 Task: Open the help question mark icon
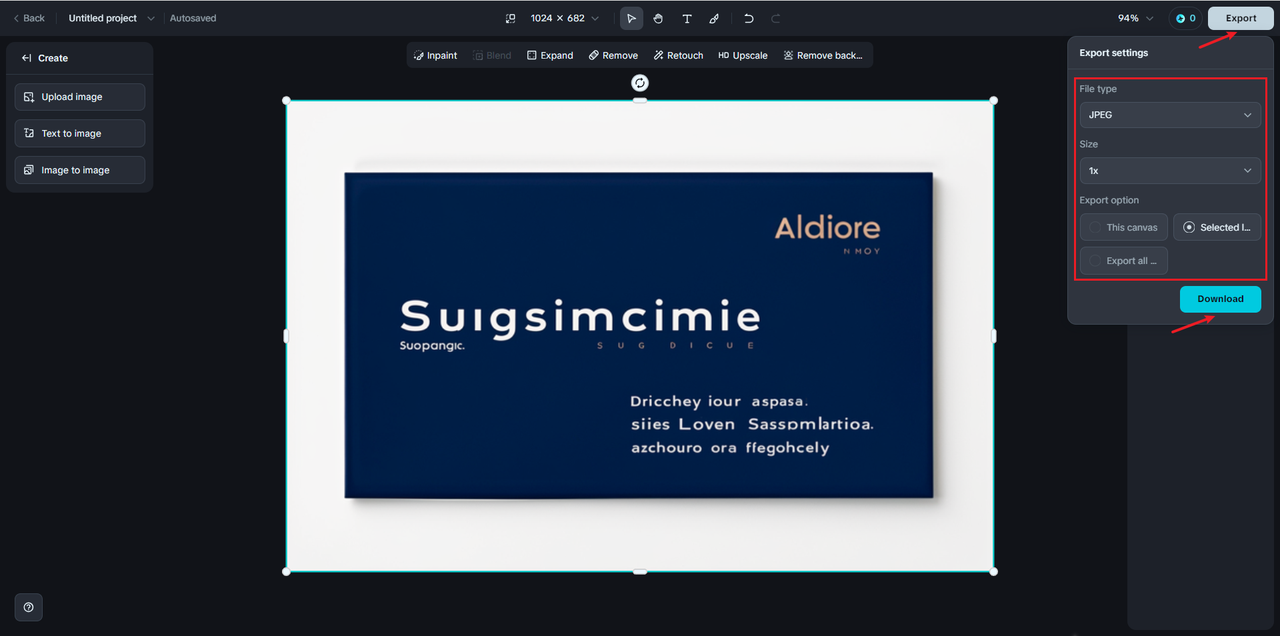coord(28,607)
